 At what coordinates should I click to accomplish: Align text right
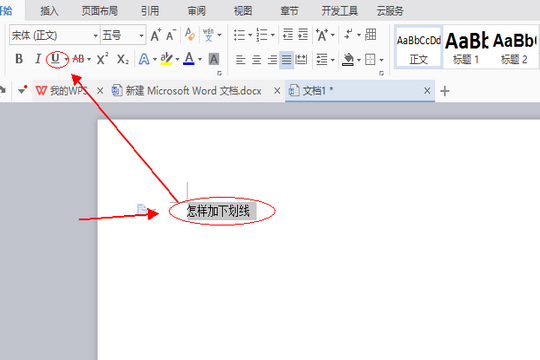click(272, 60)
